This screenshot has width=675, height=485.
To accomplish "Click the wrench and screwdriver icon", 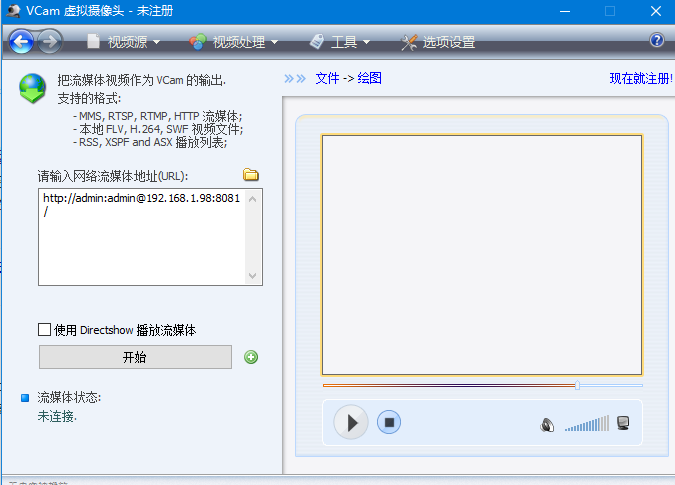I will coord(409,42).
